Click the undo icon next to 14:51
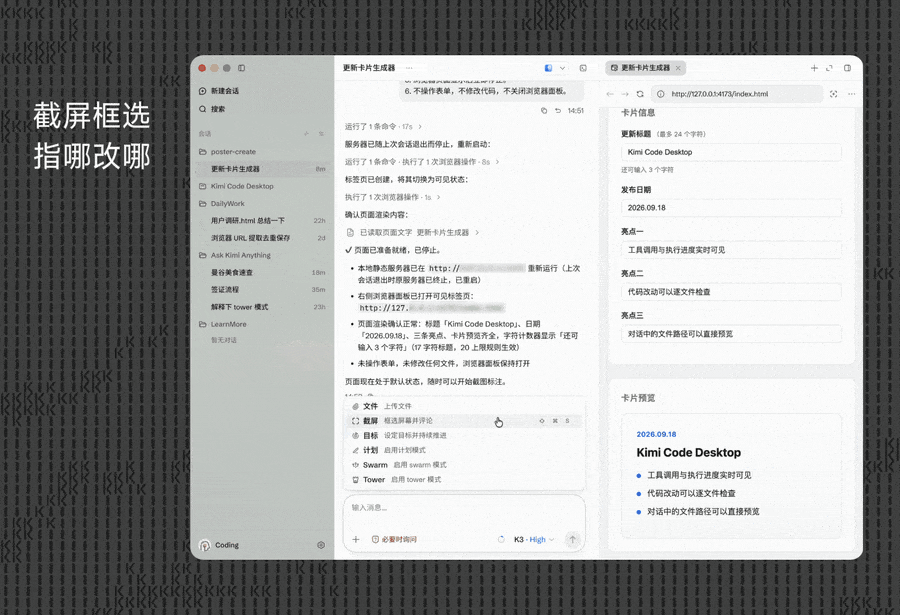 pyautogui.click(x=558, y=111)
